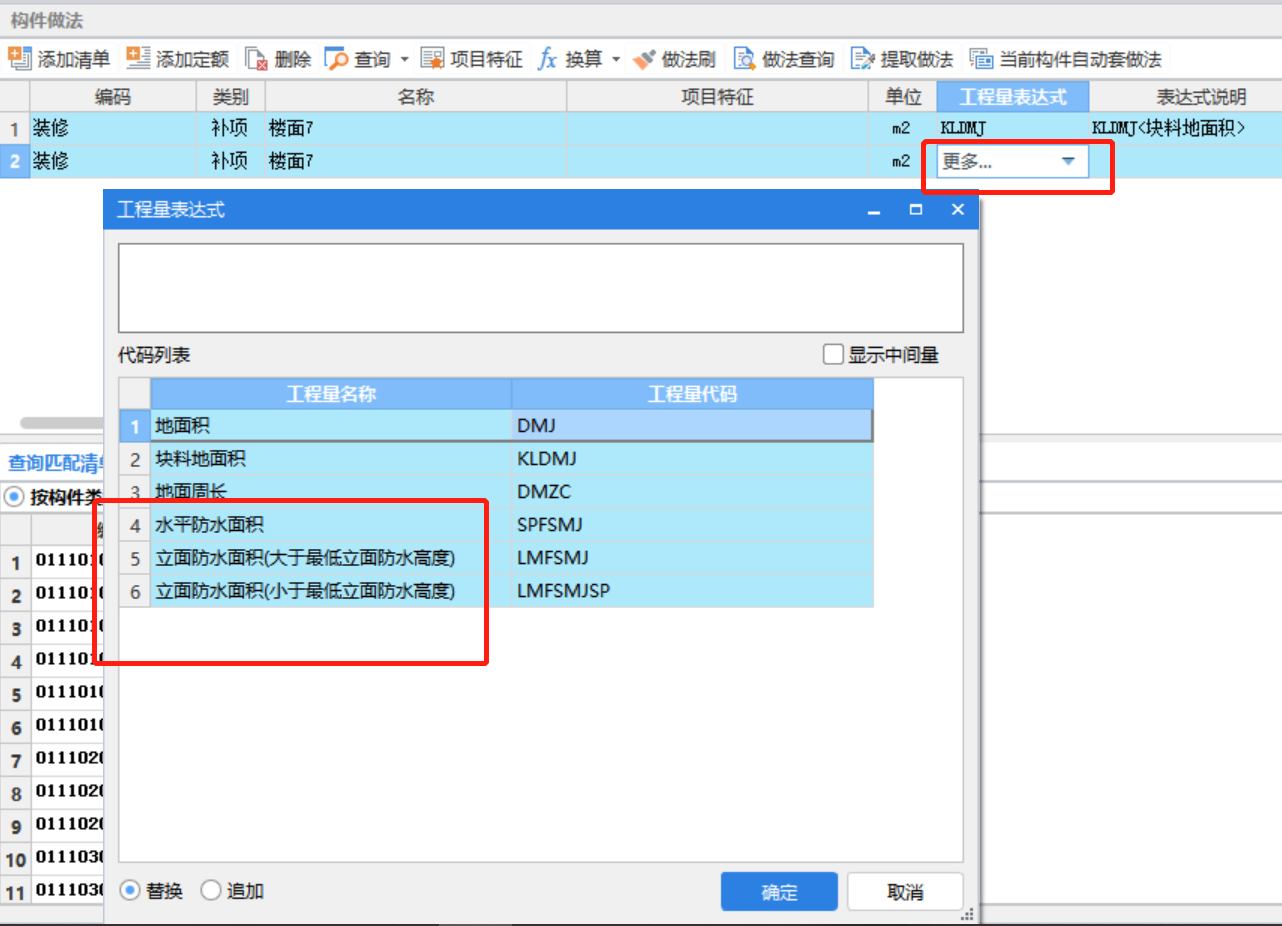1282x926 pixels.
Task: Click the 工程量名称 column header
Action: point(331,394)
